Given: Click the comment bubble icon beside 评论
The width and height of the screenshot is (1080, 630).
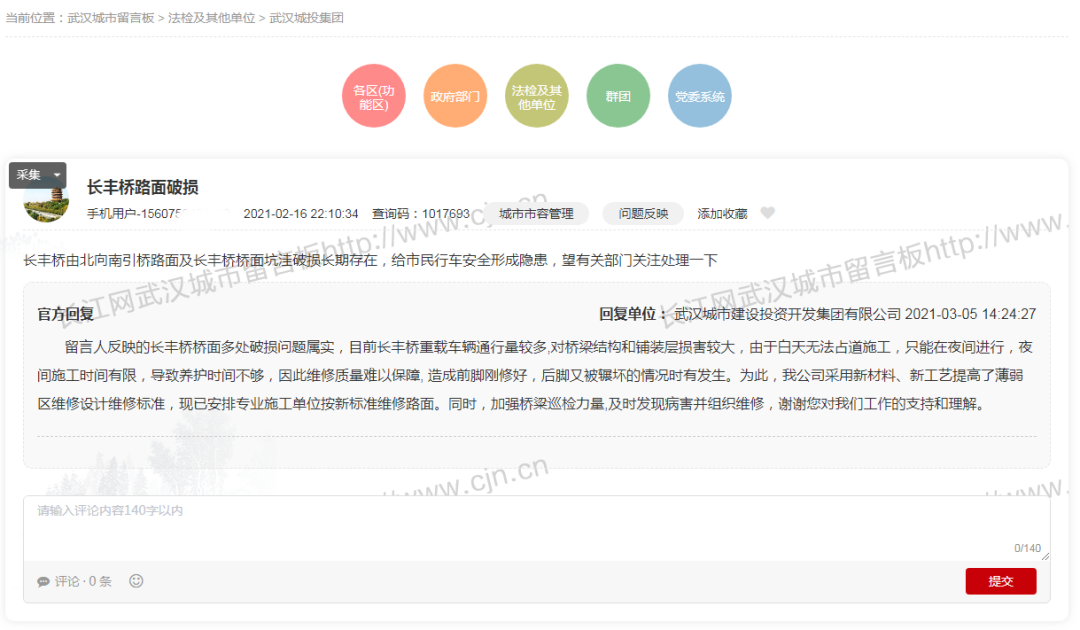Looking at the screenshot, I should click(43, 581).
